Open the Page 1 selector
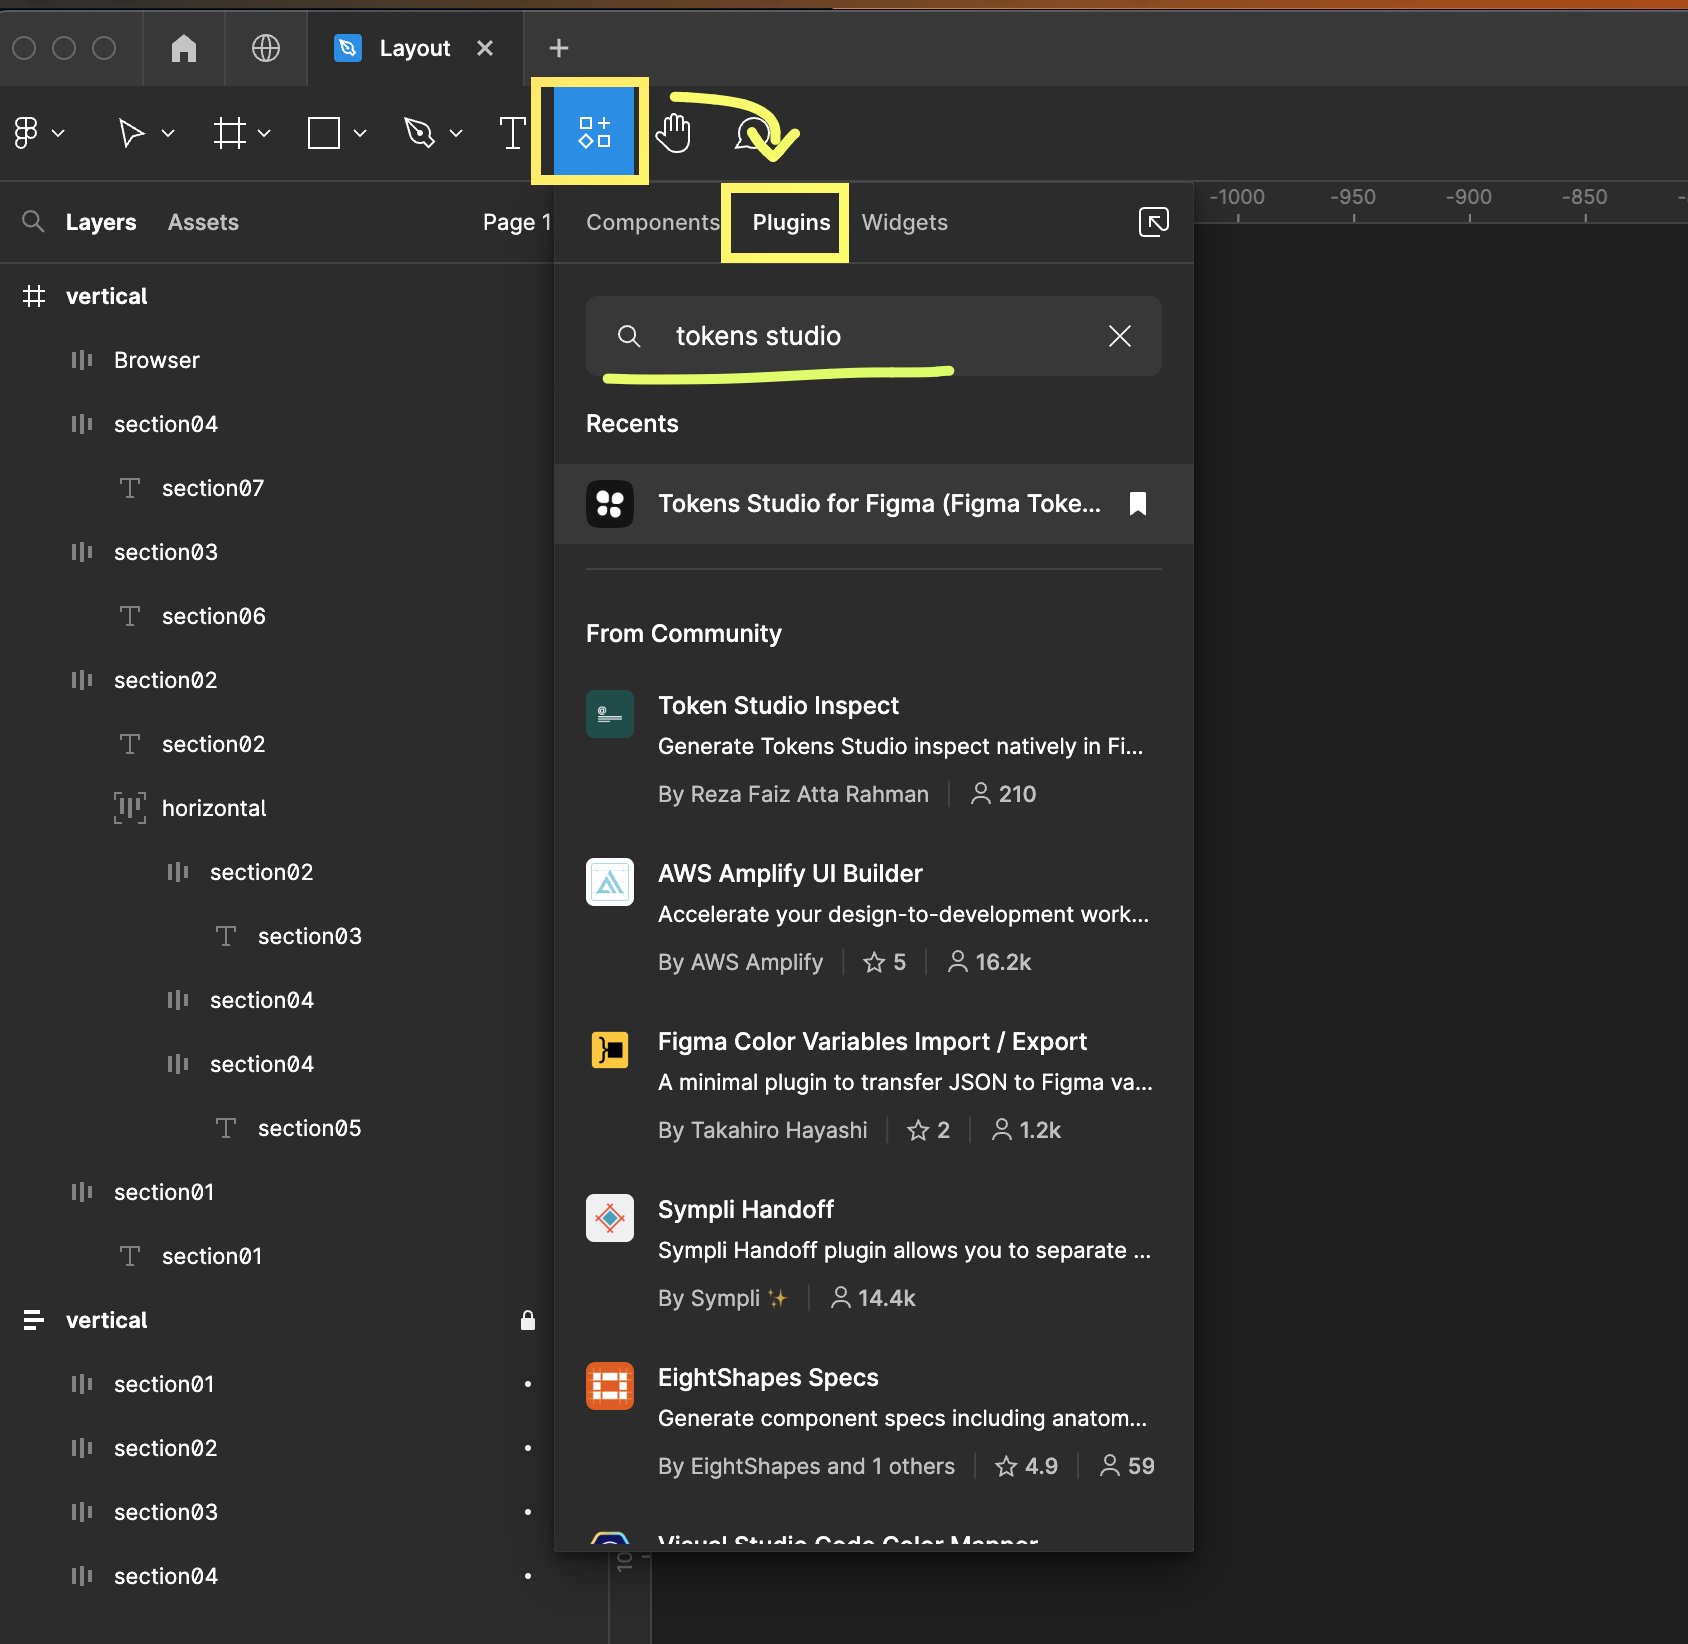Image resolution: width=1688 pixels, height=1644 pixels. [517, 222]
